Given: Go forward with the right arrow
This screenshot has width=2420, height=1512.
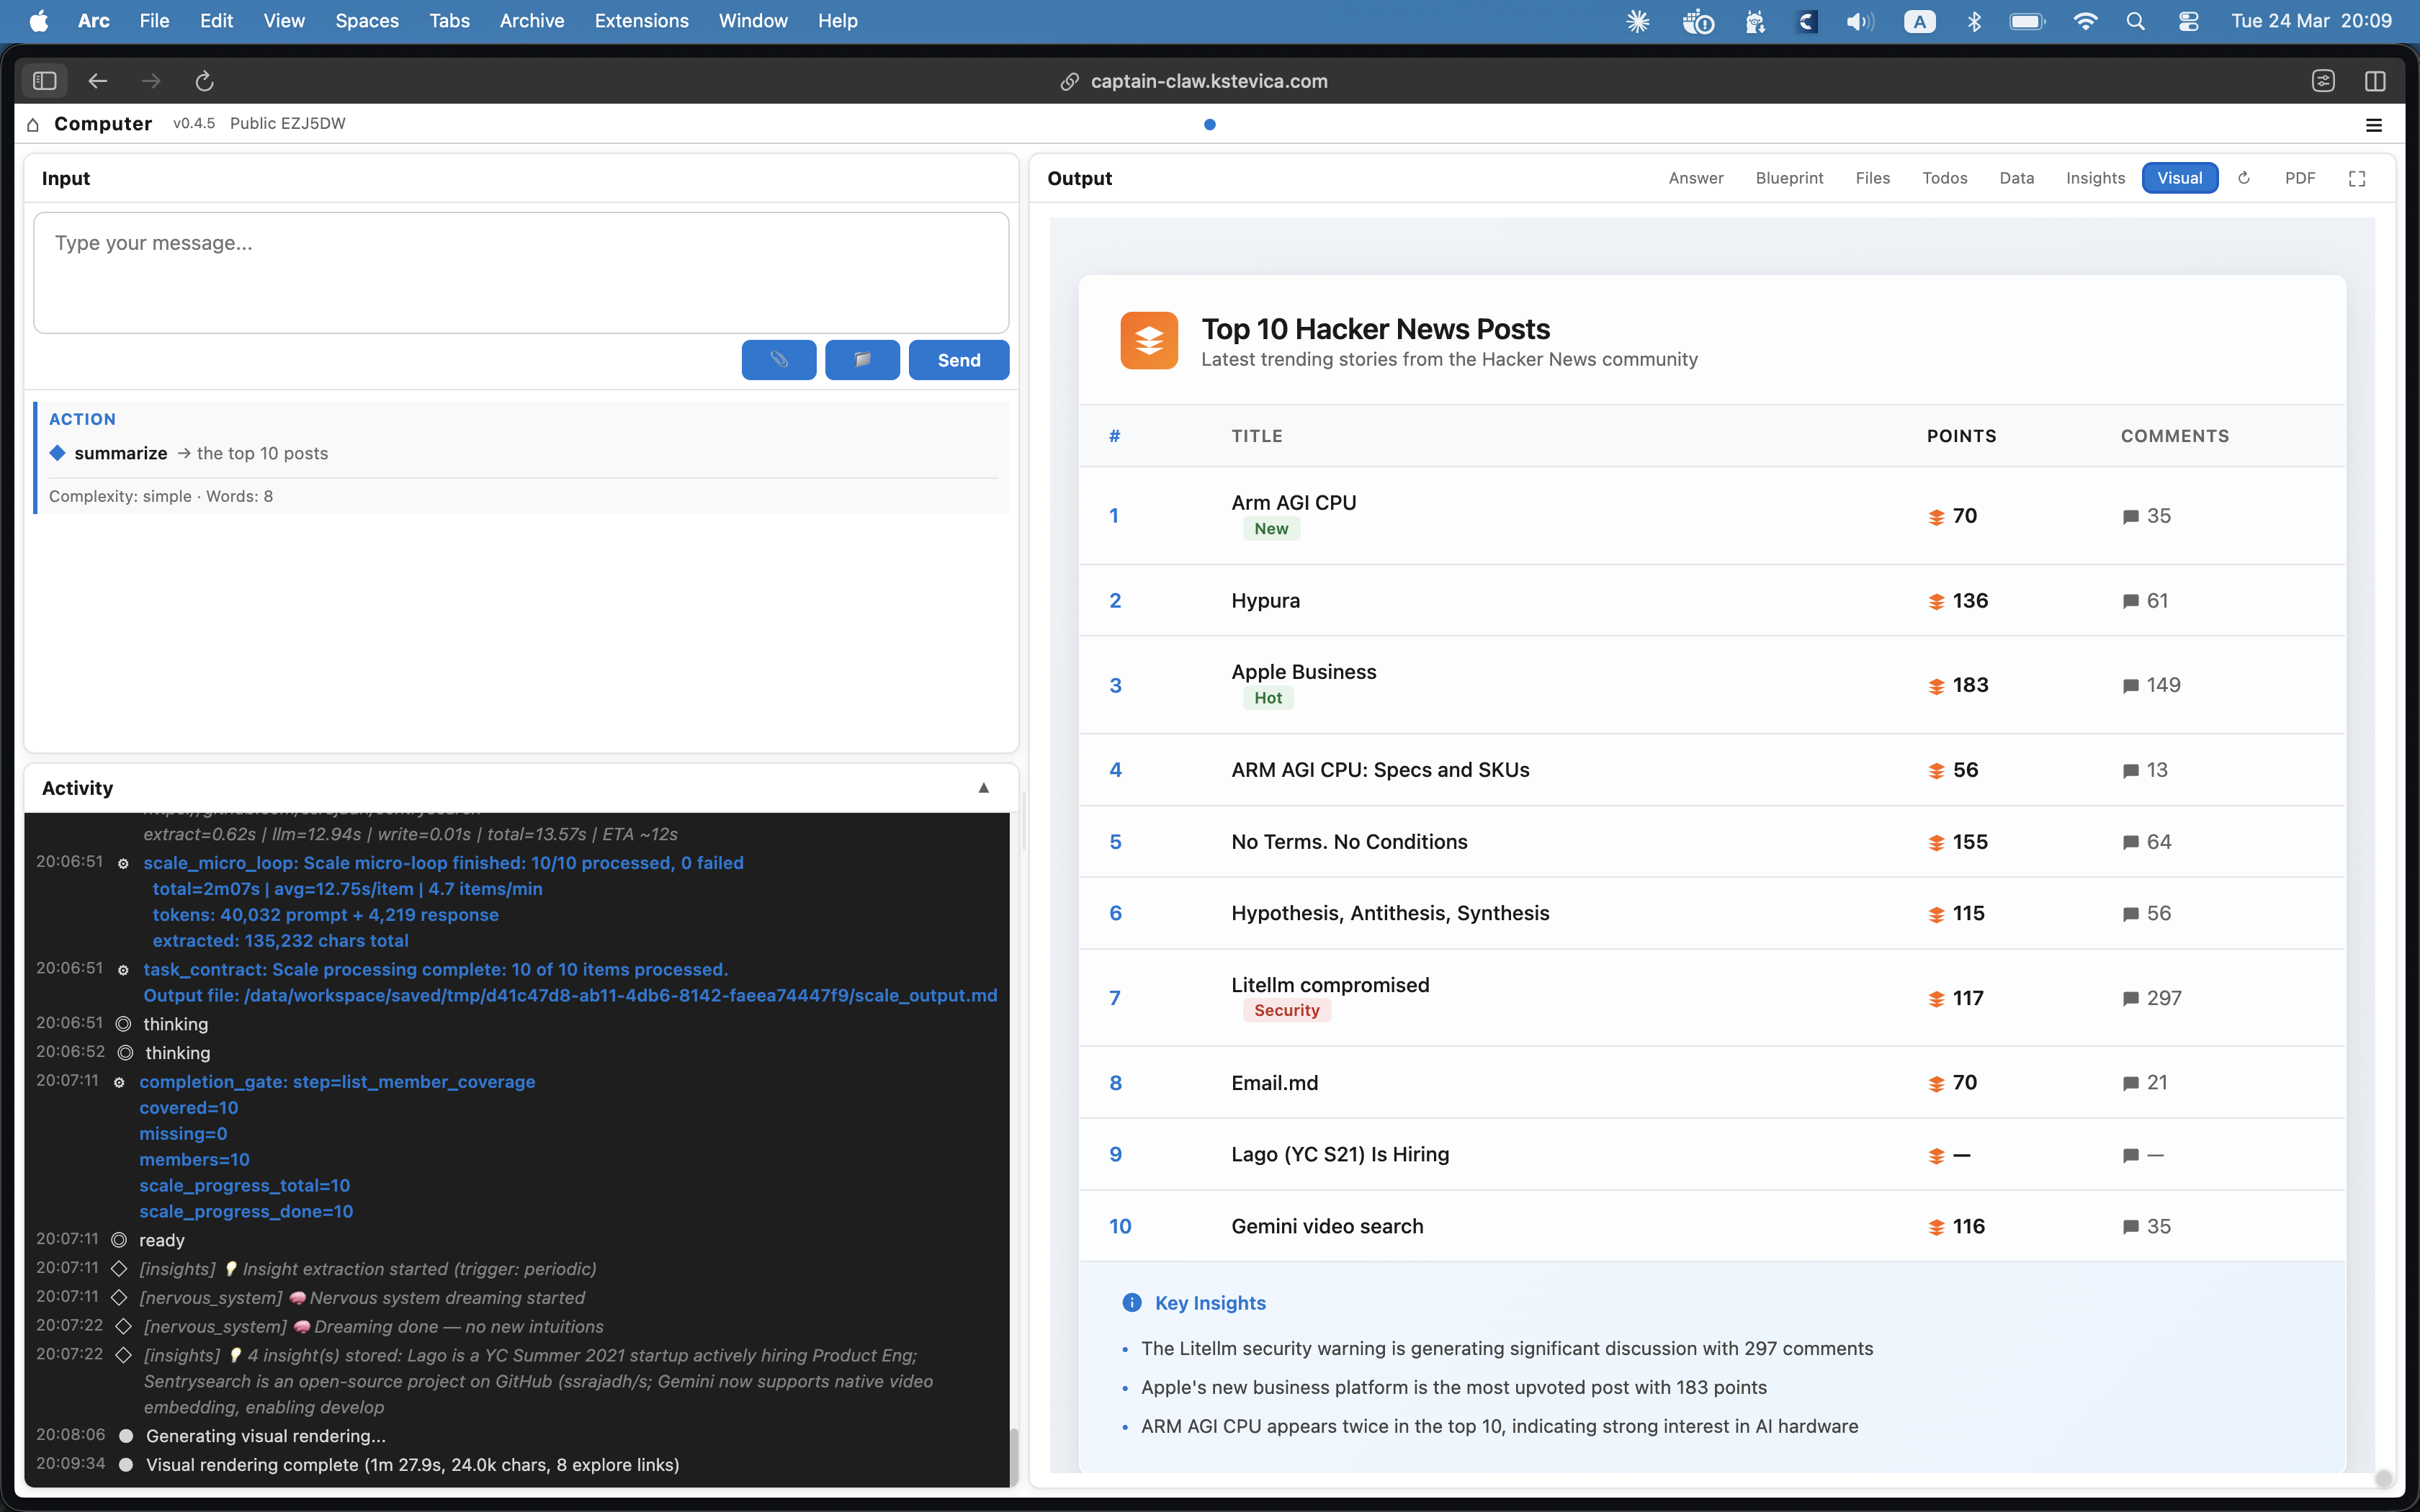Looking at the screenshot, I should click(151, 81).
